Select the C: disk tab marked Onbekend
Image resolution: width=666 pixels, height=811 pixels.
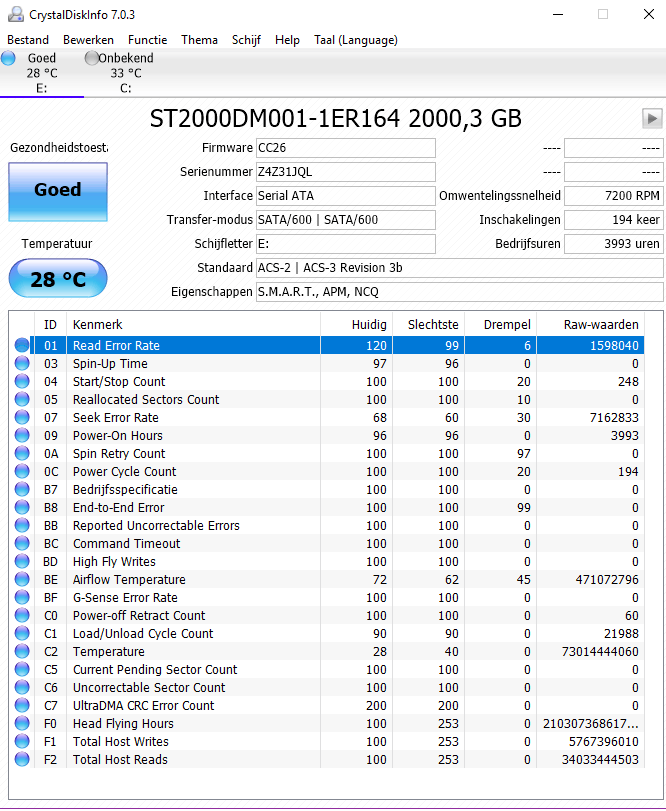(x=126, y=73)
